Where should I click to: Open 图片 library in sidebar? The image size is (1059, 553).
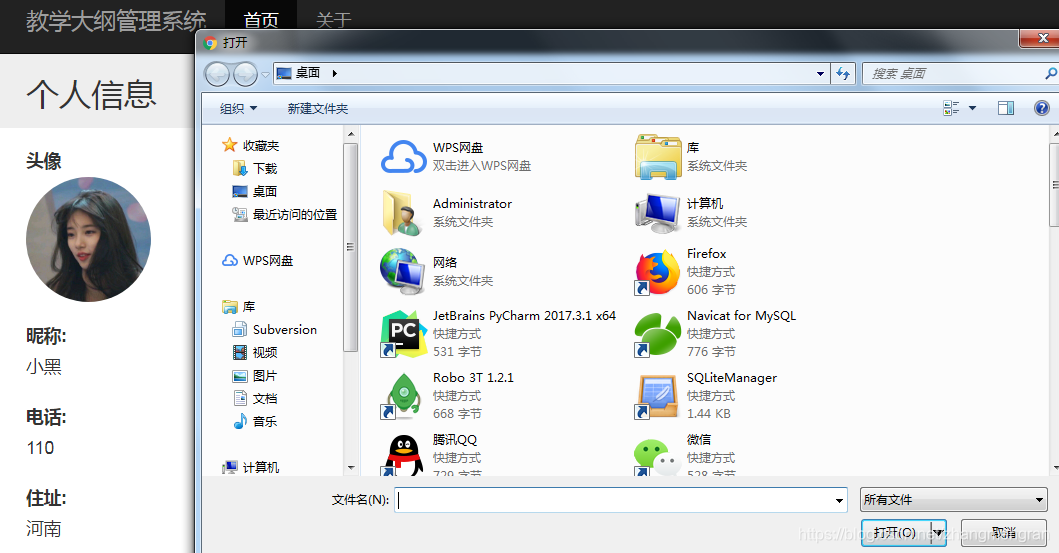tap(255, 375)
